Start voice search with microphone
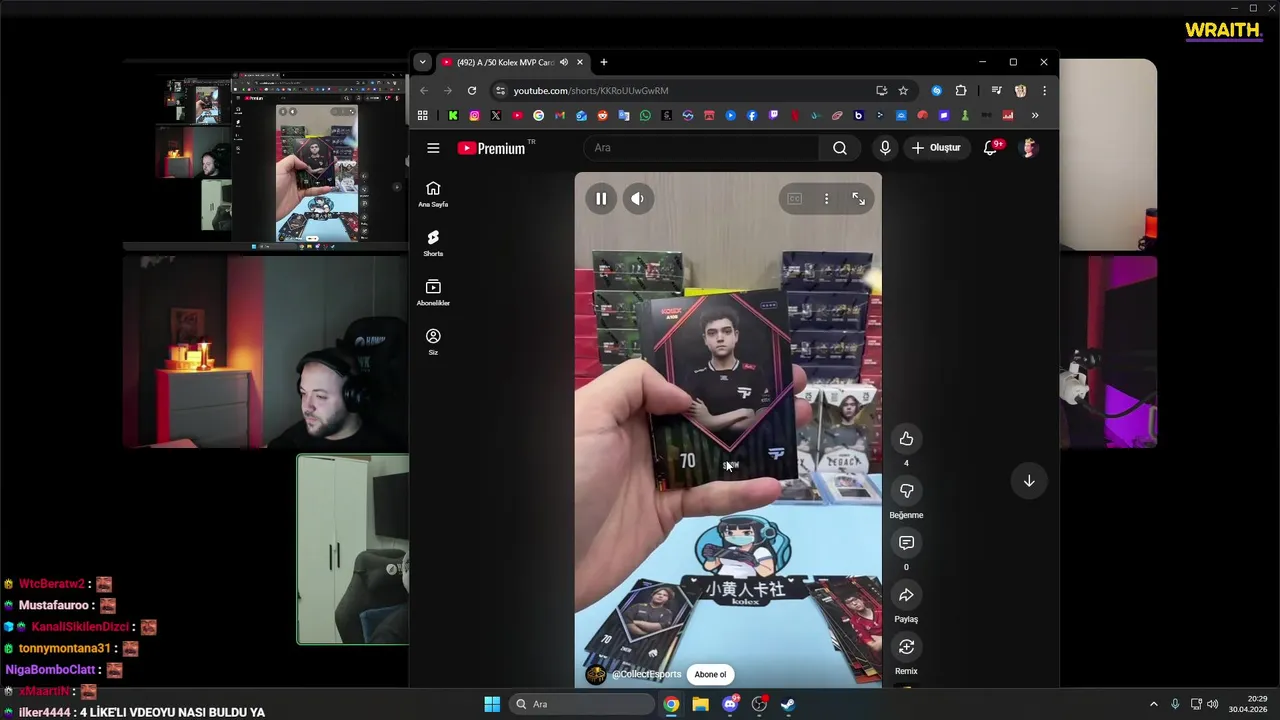 [x=885, y=148]
